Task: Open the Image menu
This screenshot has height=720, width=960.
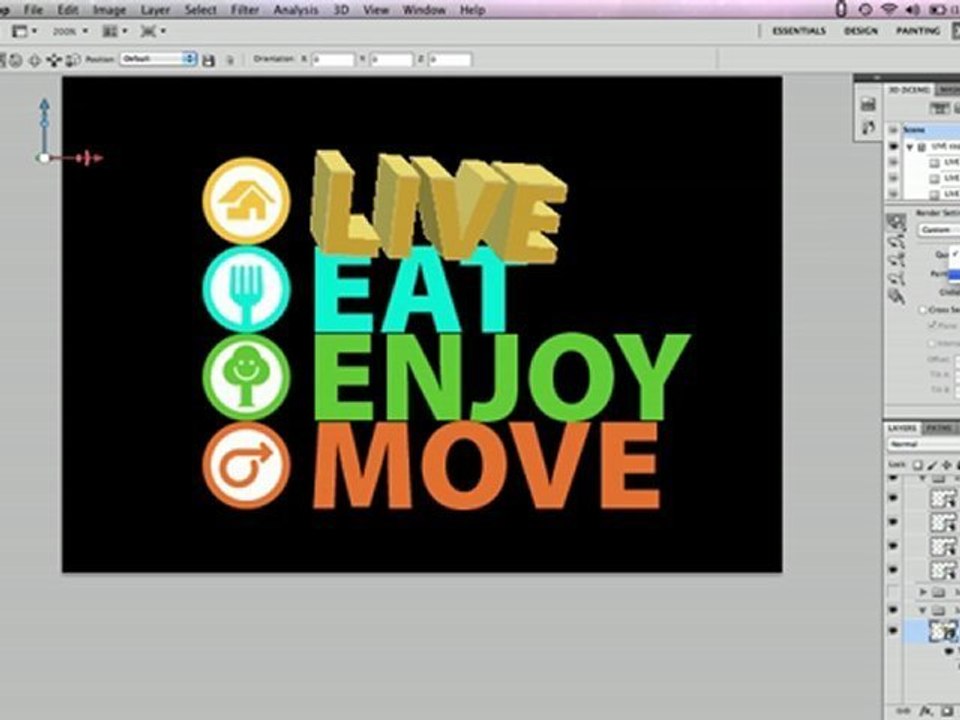Action: (109, 10)
